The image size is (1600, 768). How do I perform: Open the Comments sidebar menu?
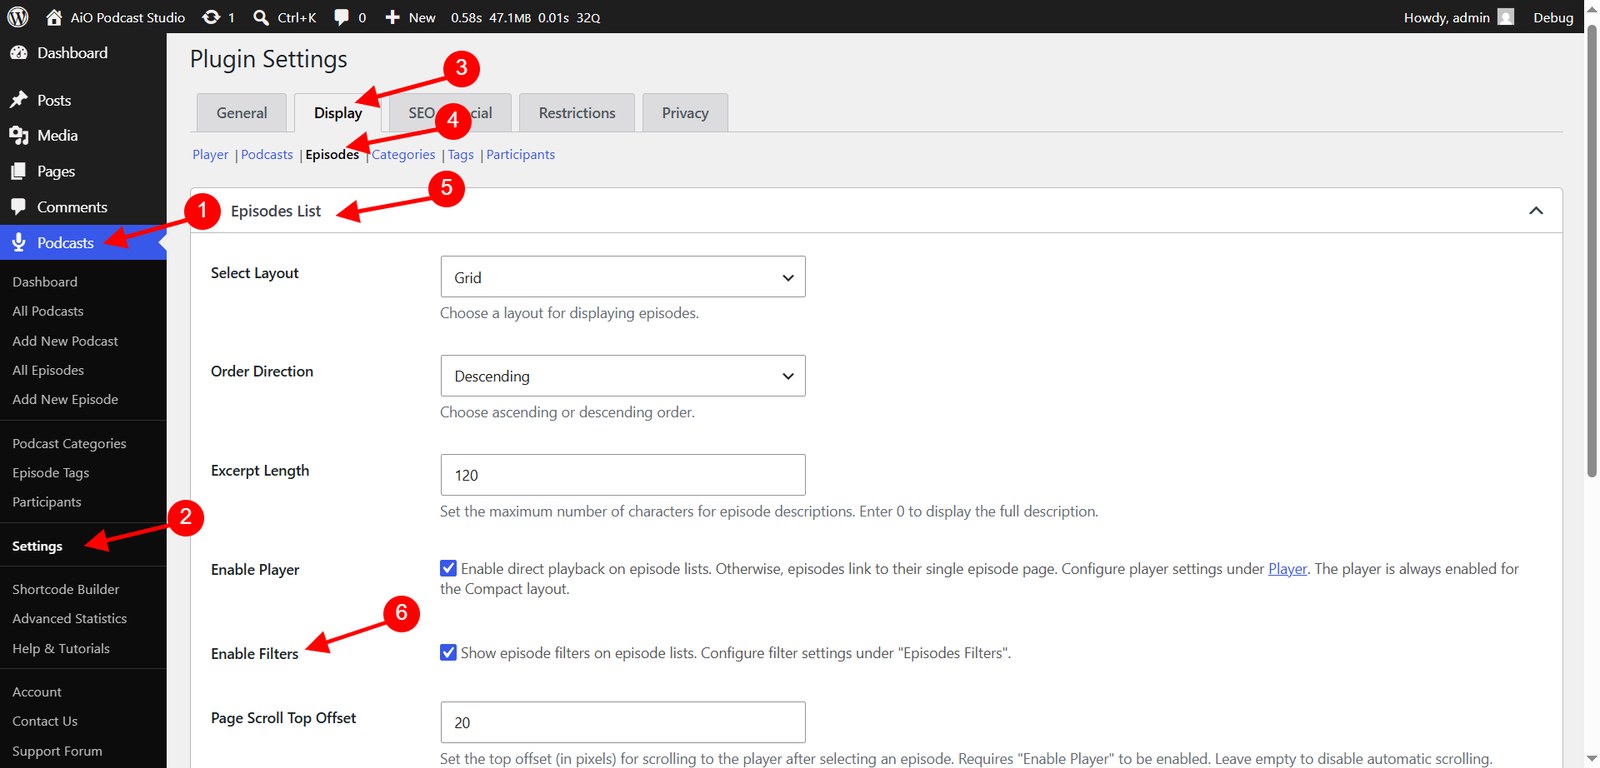83,207
